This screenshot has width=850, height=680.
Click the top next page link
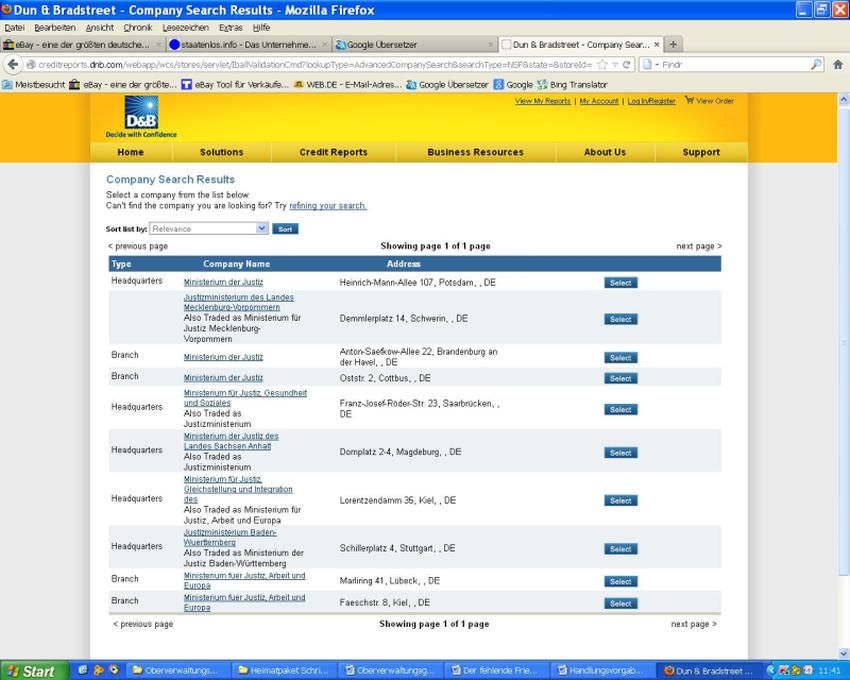click(699, 246)
